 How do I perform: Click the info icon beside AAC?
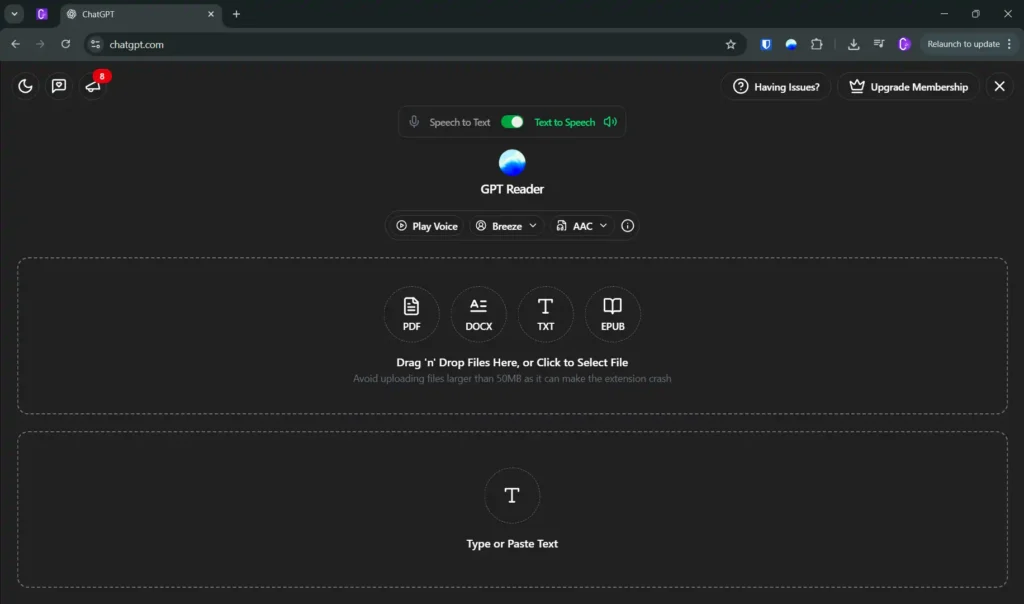[x=628, y=226]
